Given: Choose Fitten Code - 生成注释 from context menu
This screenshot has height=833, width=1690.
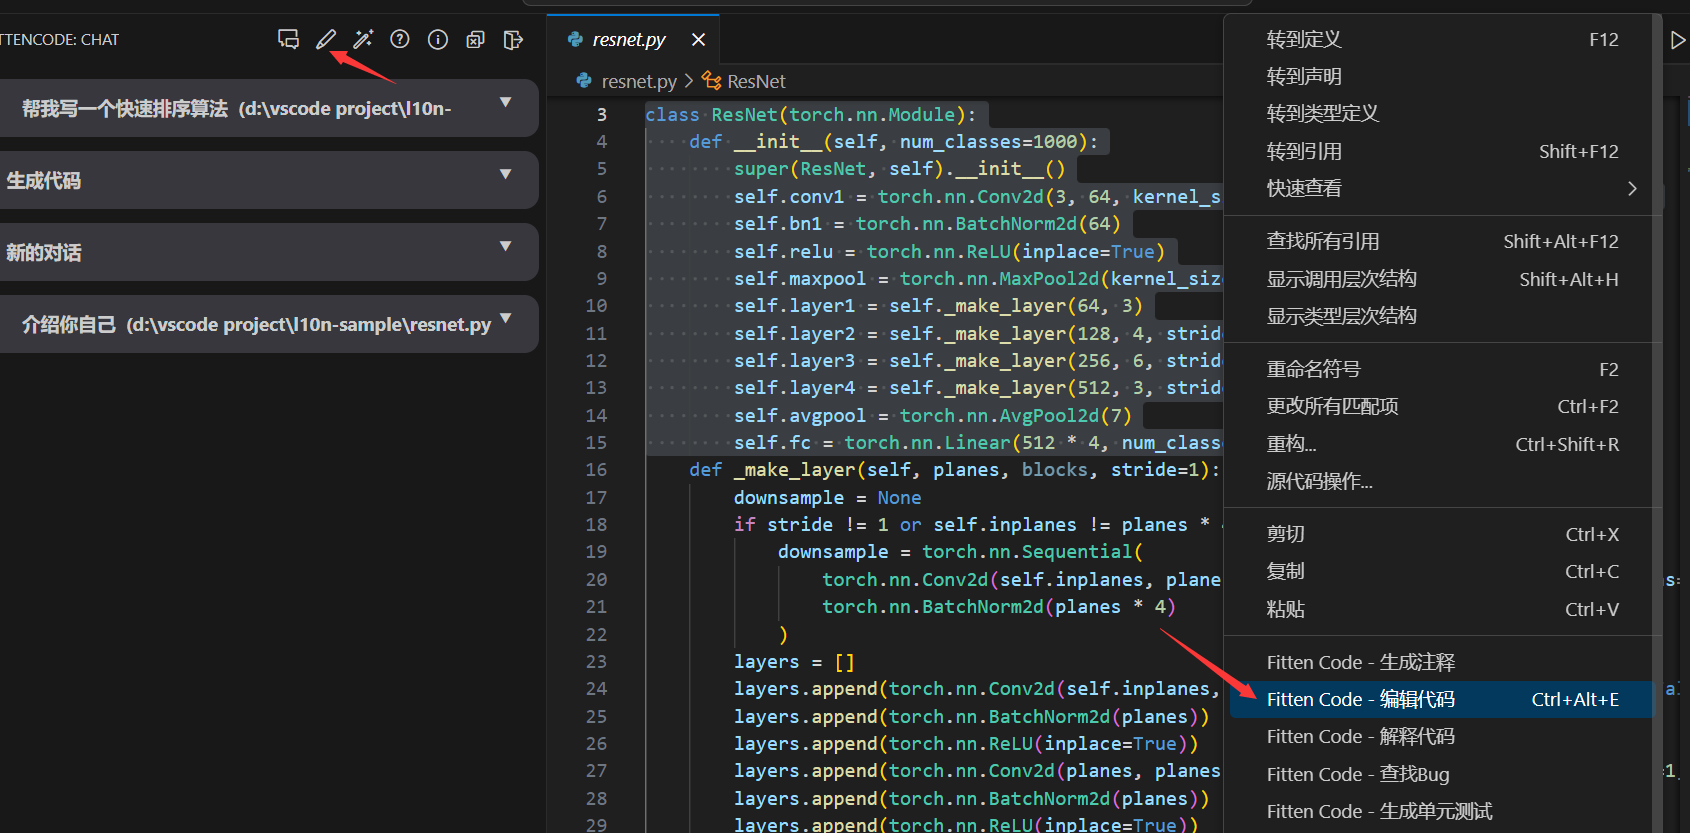Looking at the screenshot, I should pyautogui.click(x=1360, y=662).
